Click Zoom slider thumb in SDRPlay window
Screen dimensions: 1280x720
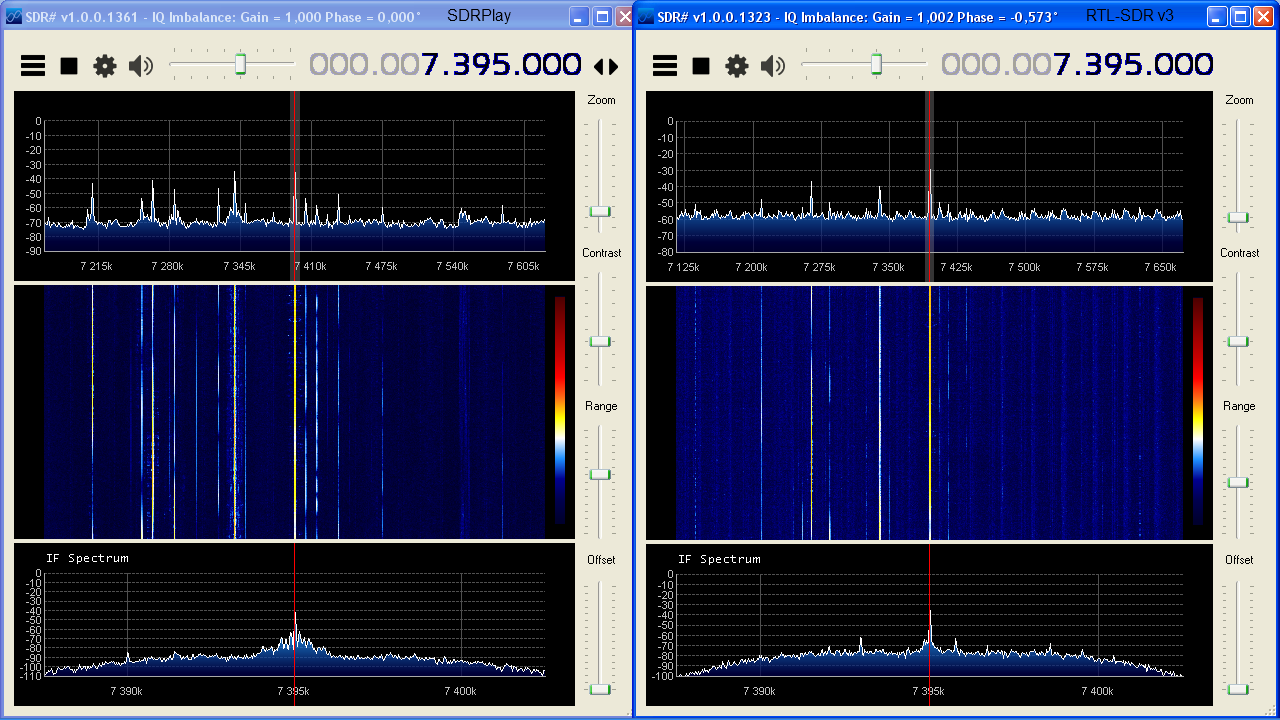pyautogui.click(x=600, y=212)
